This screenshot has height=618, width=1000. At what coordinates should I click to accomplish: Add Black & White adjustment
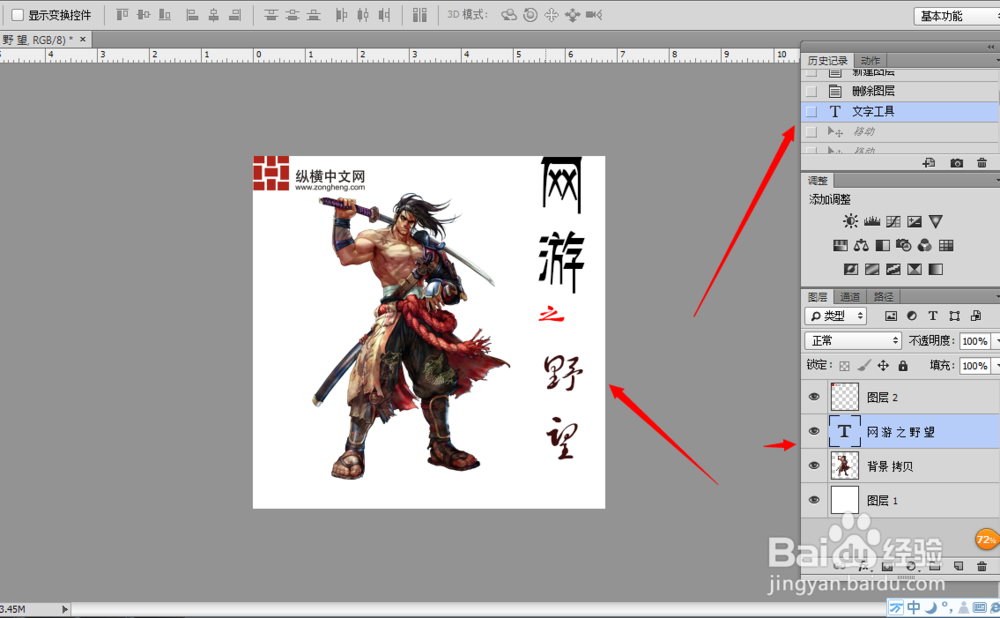point(883,246)
